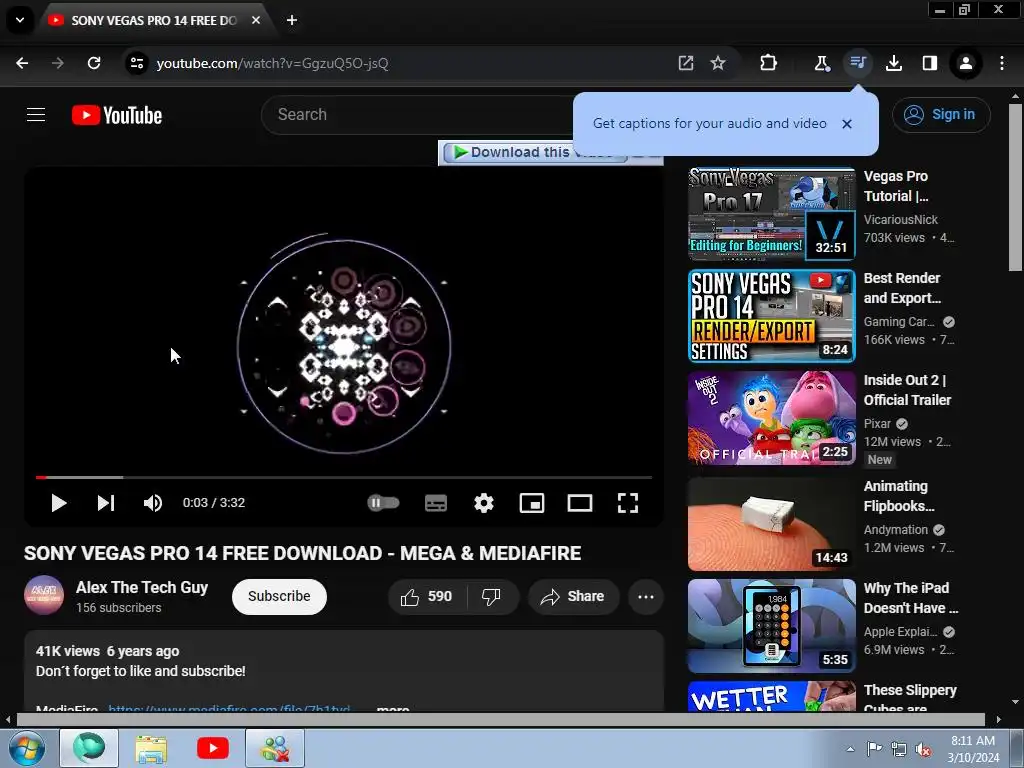Reload the page
This screenshot has height=768, width=1024.
tap(94, 63)
